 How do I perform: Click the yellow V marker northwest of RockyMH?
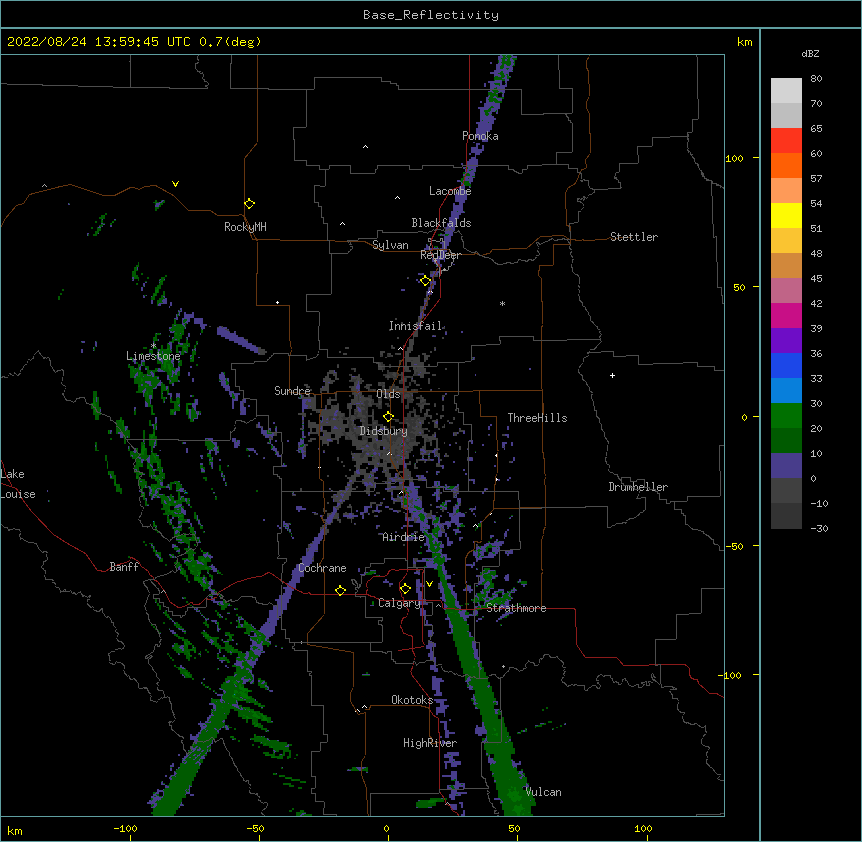pos(175,184)
